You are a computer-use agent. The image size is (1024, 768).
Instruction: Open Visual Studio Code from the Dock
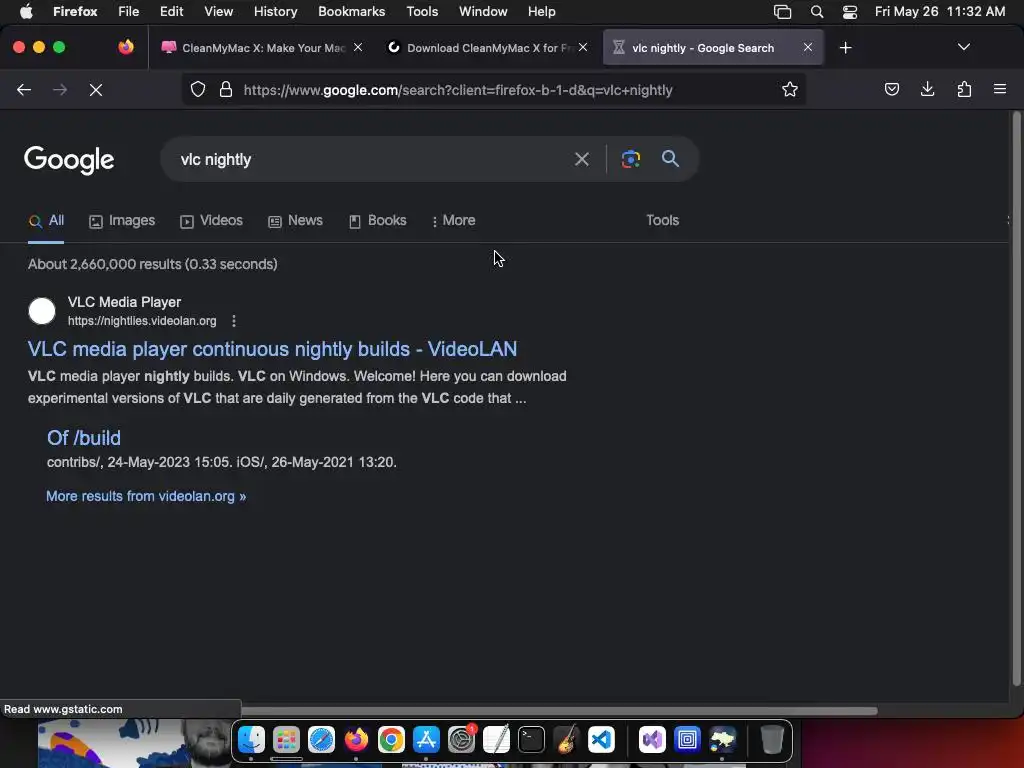601,739
